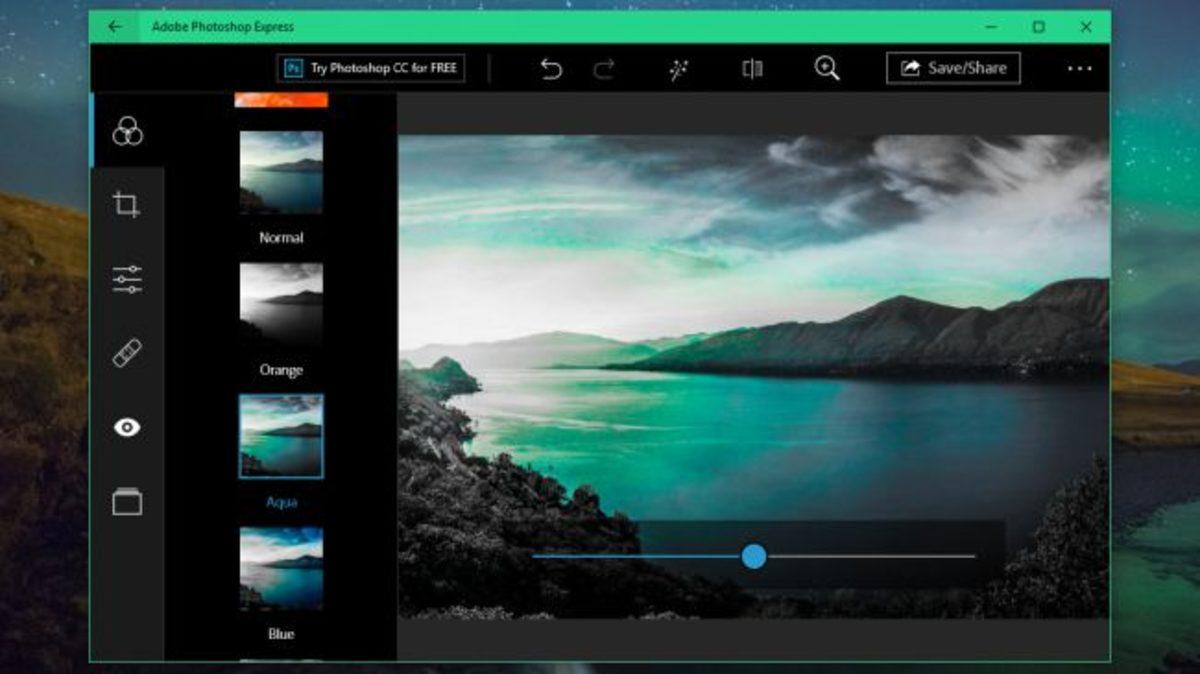Image resolution: width=1200 pixels, height=674 pixels.
Task: Switch to the Normal look
Action: 281,170
